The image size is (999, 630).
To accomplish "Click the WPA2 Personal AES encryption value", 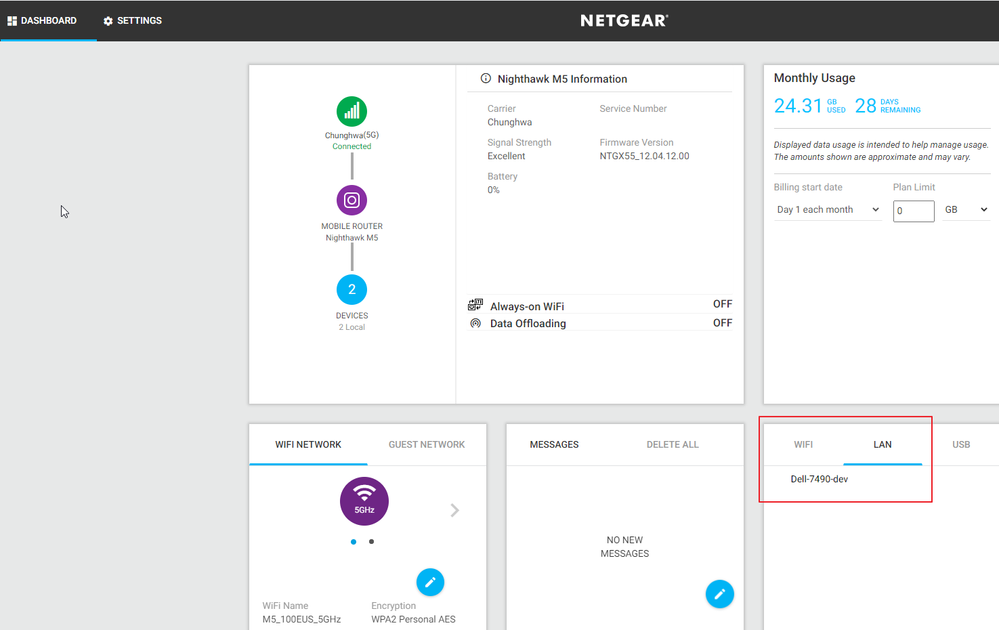I will pos(413,619).
